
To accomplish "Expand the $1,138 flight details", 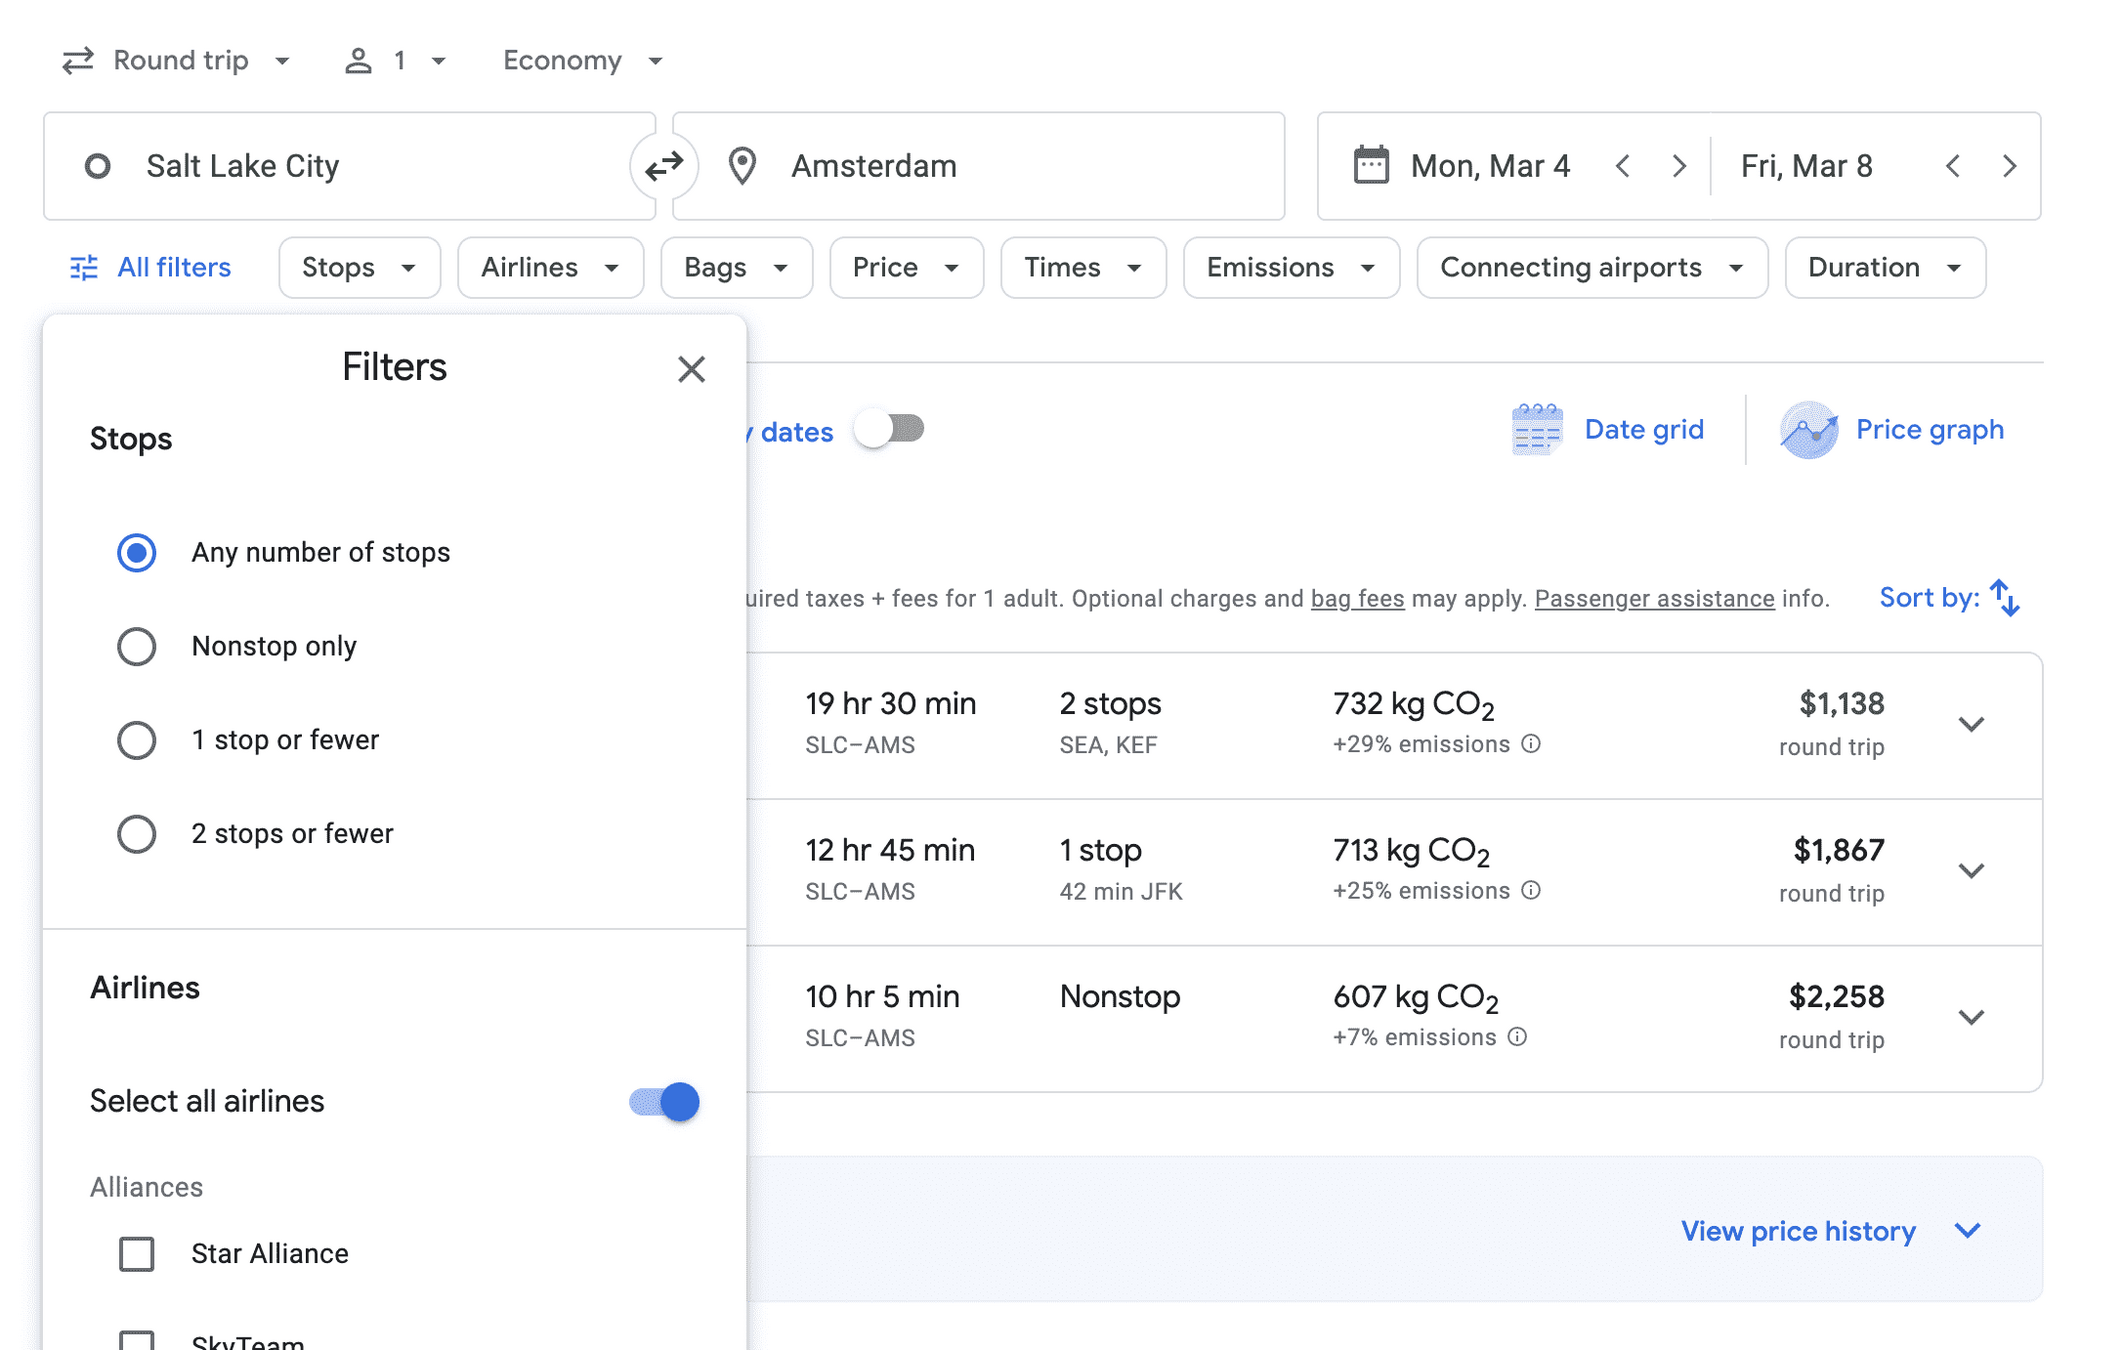I will pyautogui.click(x=1970, y=724).
